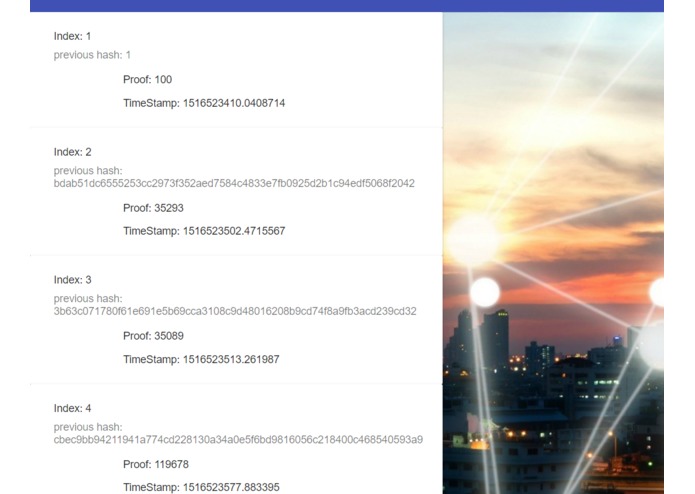The width and height of the screenshot is (695, 494).
Task: Select the "Index: 2" block heading
Action: point(72,152)
